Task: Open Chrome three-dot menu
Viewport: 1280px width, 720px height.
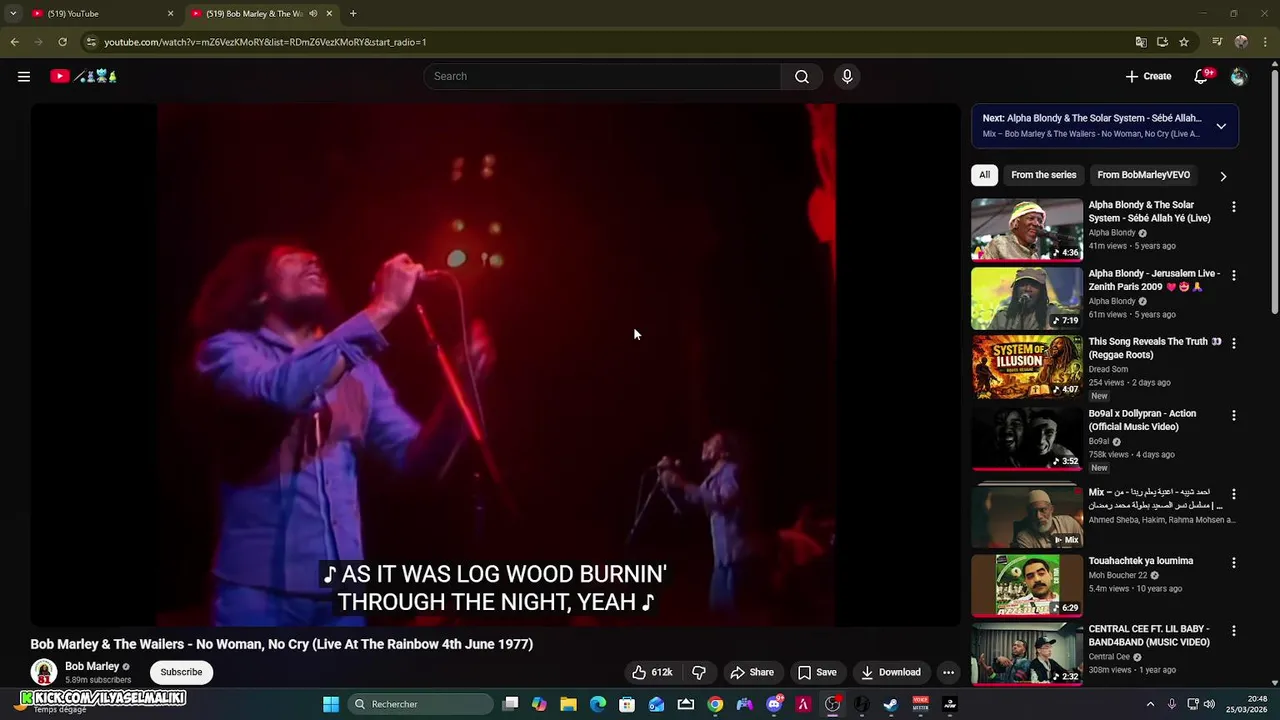Action: (x=1265, y=42)
